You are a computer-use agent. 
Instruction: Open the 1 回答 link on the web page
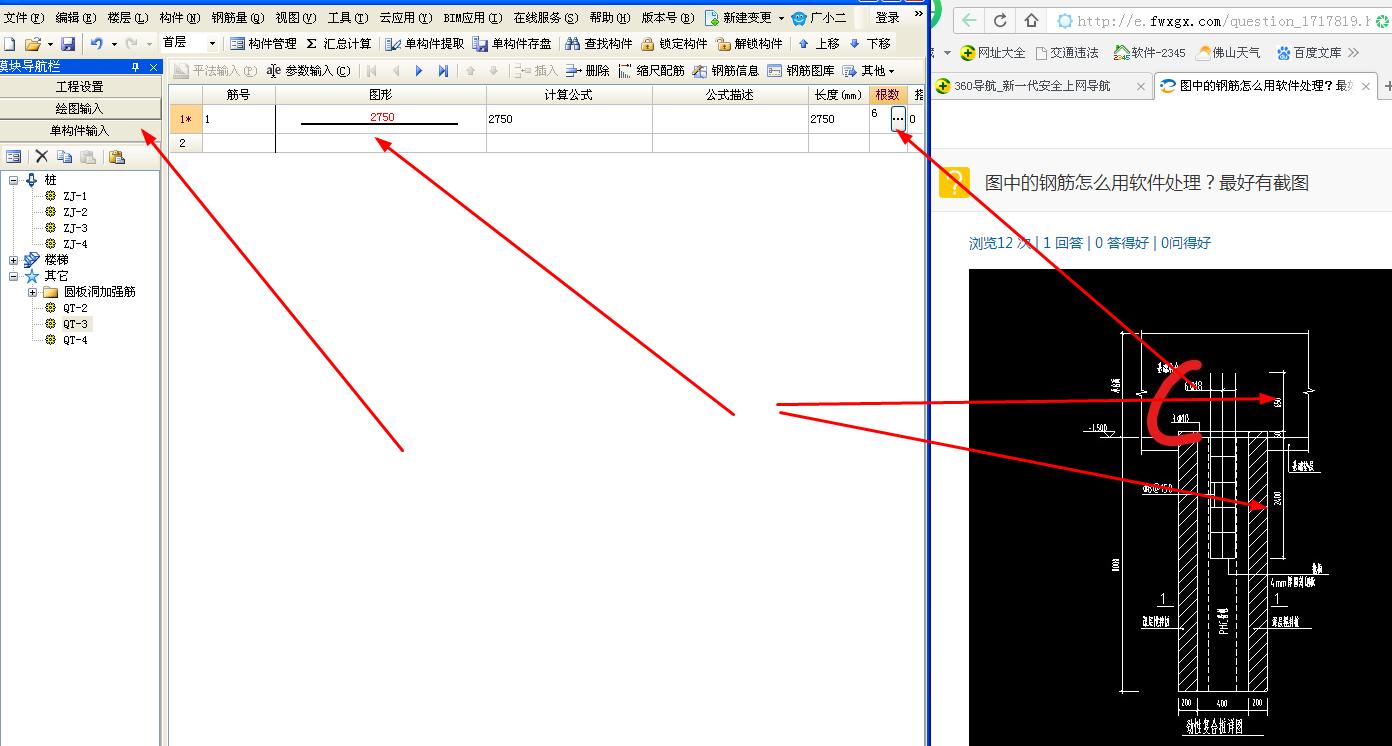click(1062, 243)
